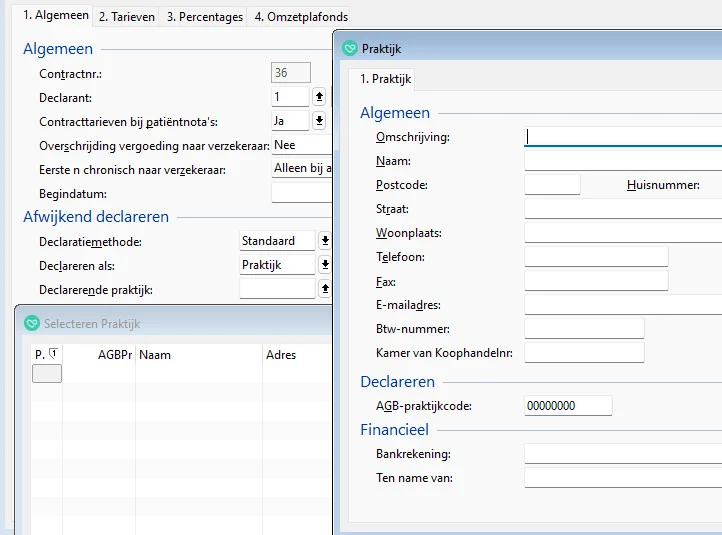
Task: Click the Praktijk window heart icon
Action: pyautogui.click(x=350, y=48)
